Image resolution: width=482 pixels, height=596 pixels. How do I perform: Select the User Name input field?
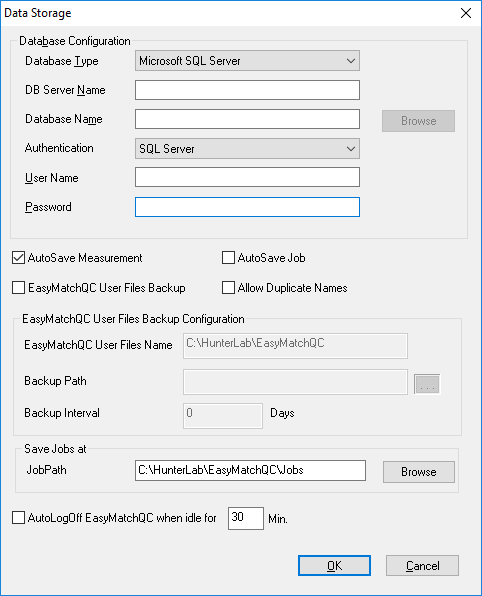(x=247, y=178)
